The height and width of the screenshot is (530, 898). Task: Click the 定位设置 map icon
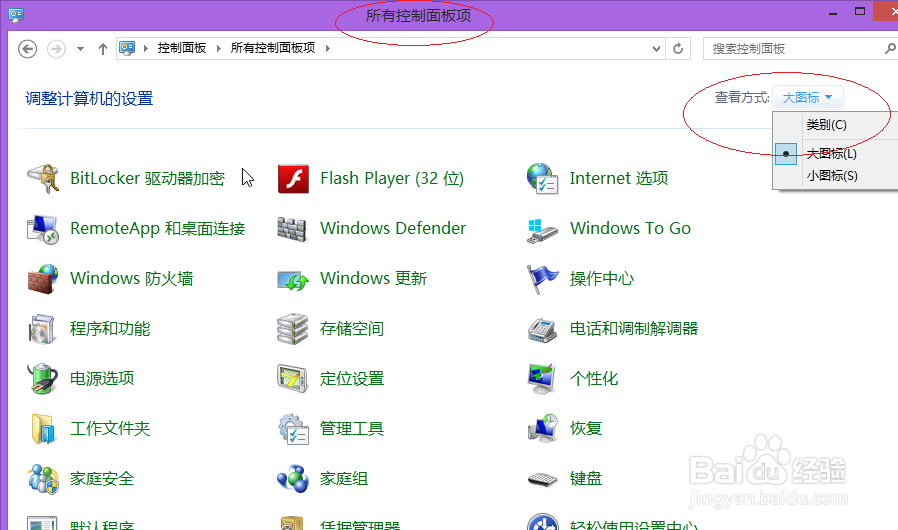tap(293, 379)
